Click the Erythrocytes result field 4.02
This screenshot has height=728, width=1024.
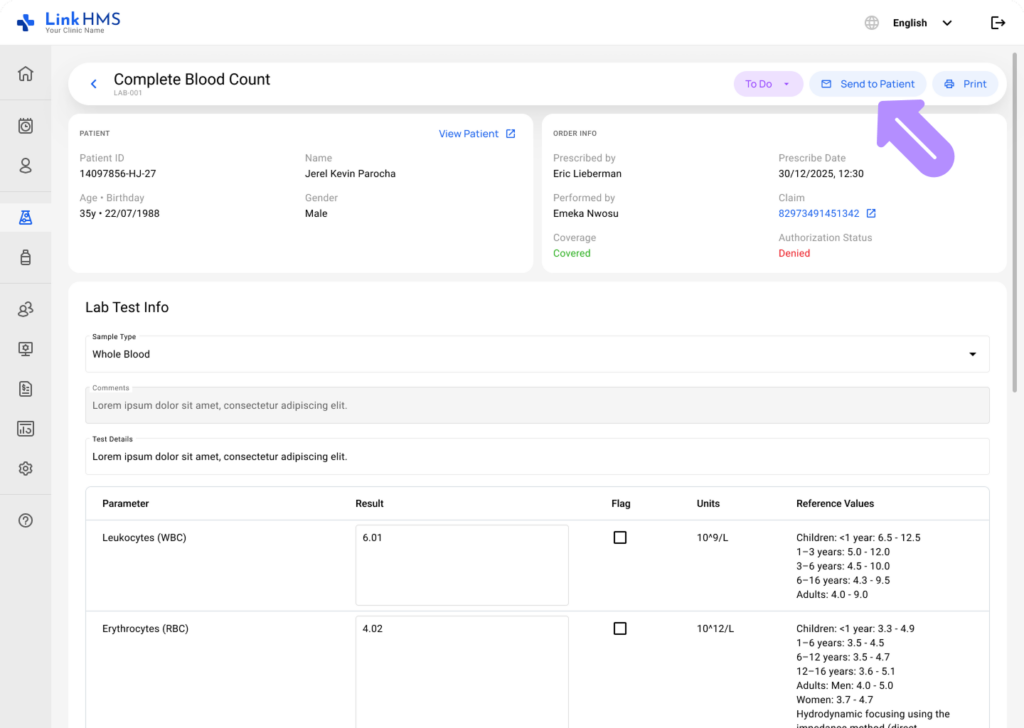coord(462,671)
